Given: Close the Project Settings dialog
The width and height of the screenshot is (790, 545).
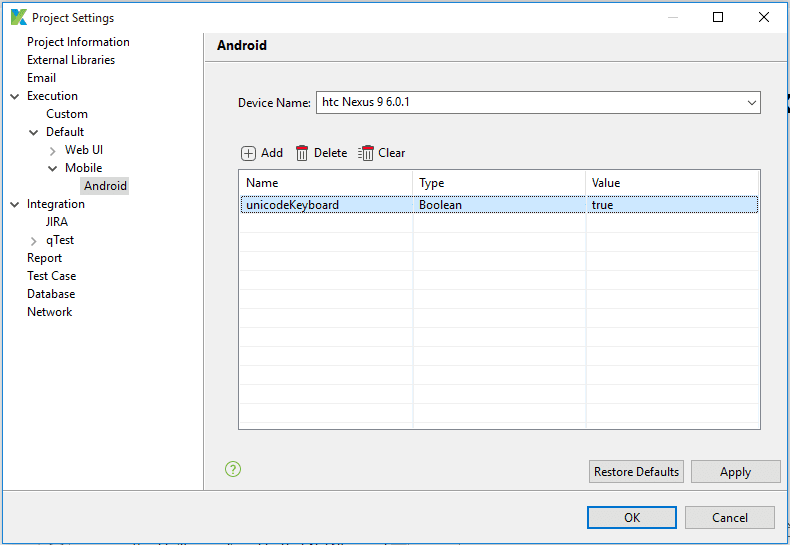Looking at the screenshot, I should (764, 17).
